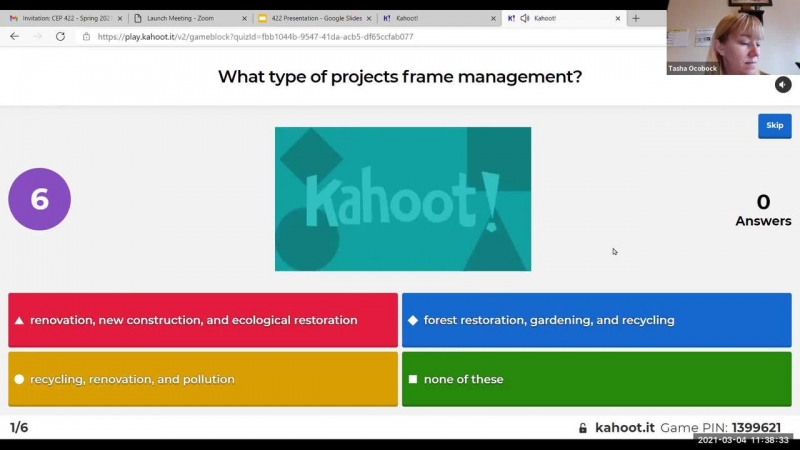Click the site info icon beside URL
This screenshot has height=450, width=800.
click(86, 36)
